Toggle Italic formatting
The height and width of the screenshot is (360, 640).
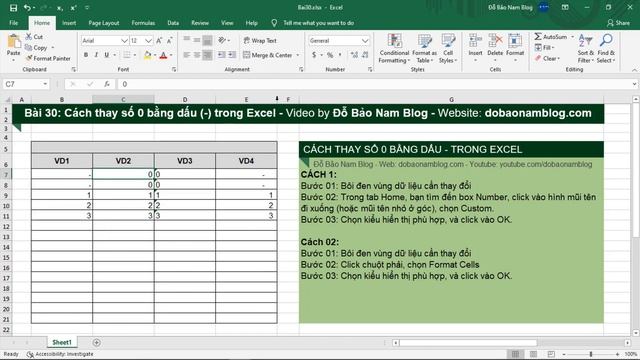coord(96,55)
